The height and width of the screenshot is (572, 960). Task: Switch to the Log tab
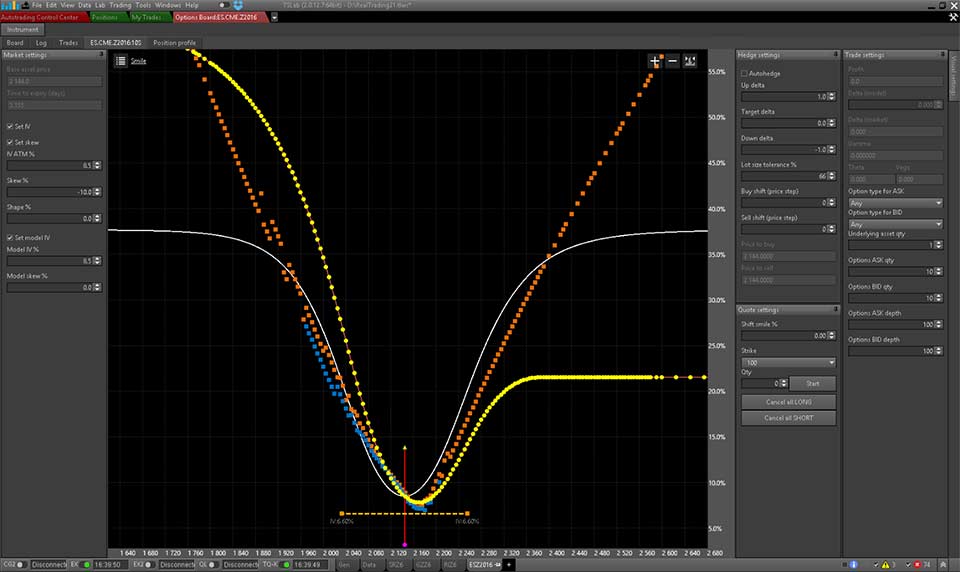coord(41,43)
